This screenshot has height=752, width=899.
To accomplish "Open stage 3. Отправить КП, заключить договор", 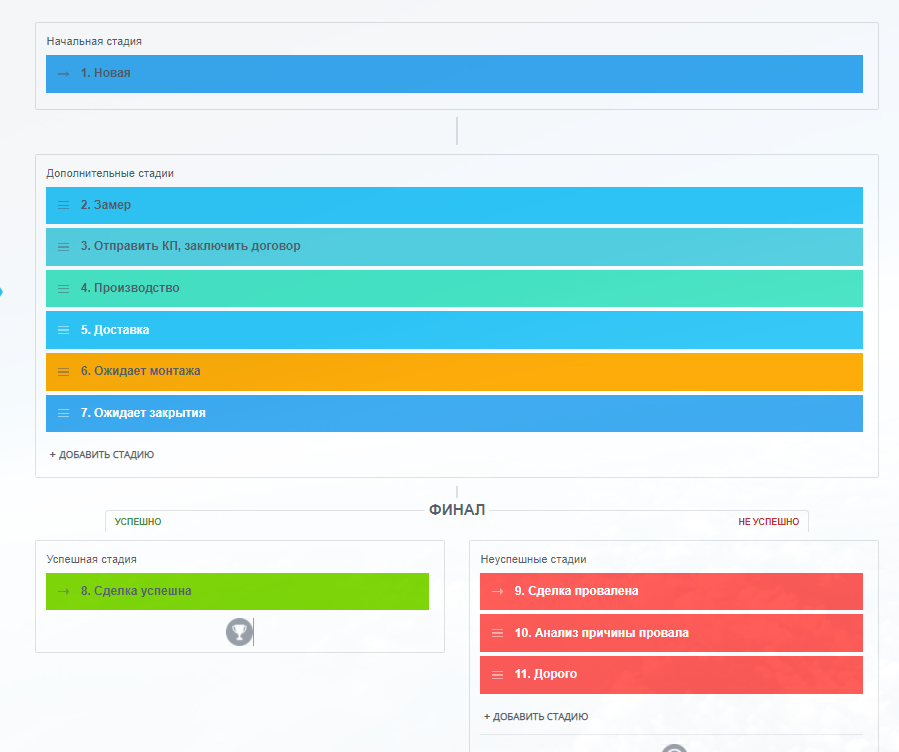I will (190, 246).
